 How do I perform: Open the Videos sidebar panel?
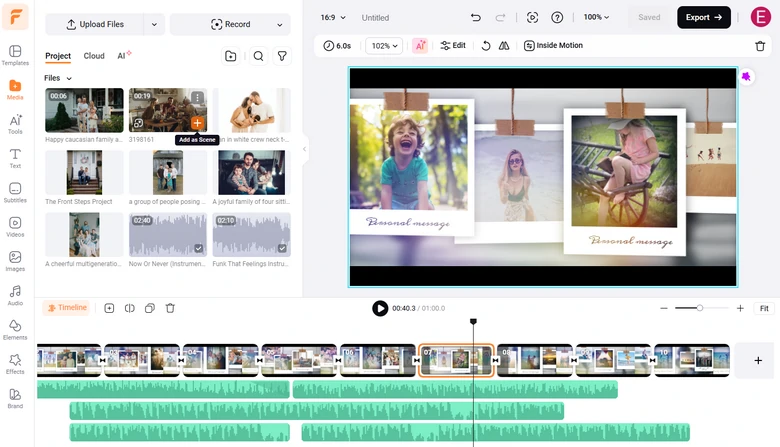coord(15,227)
